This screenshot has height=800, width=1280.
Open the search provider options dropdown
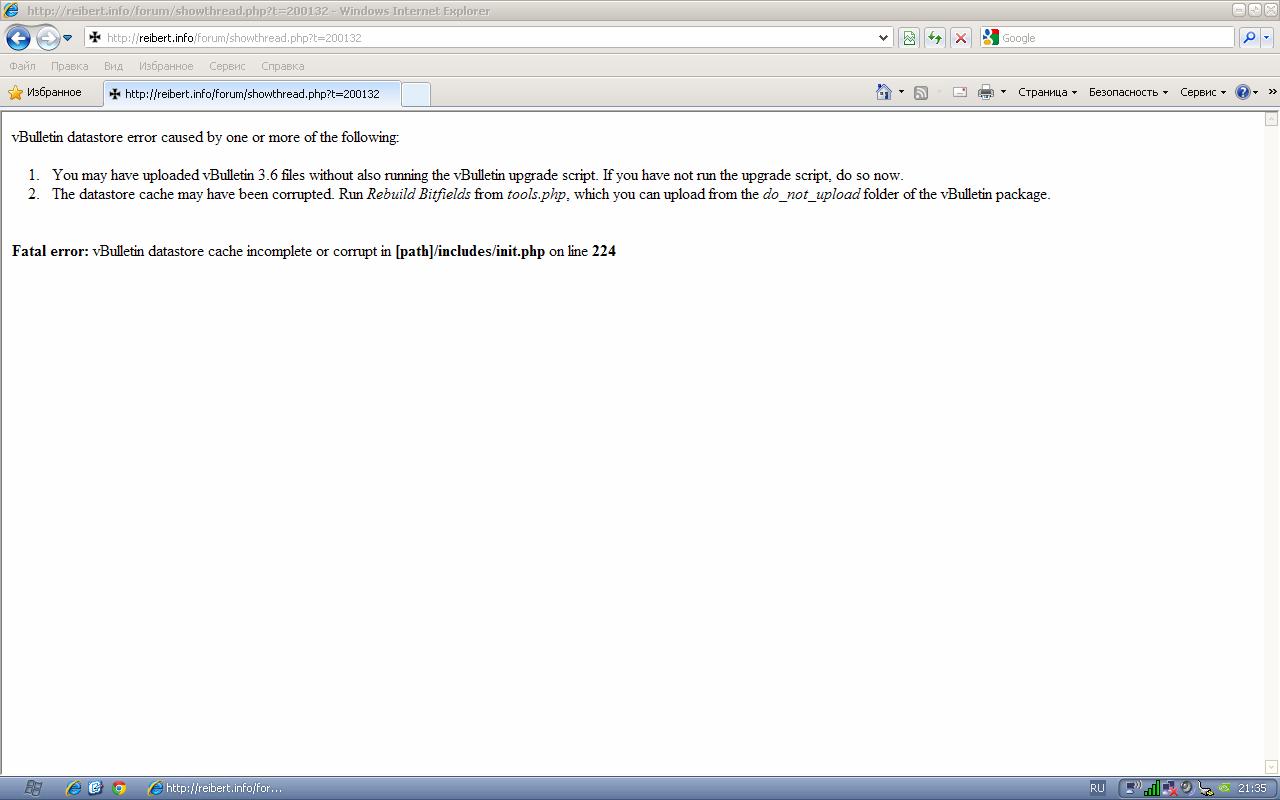pos(1266,38)
